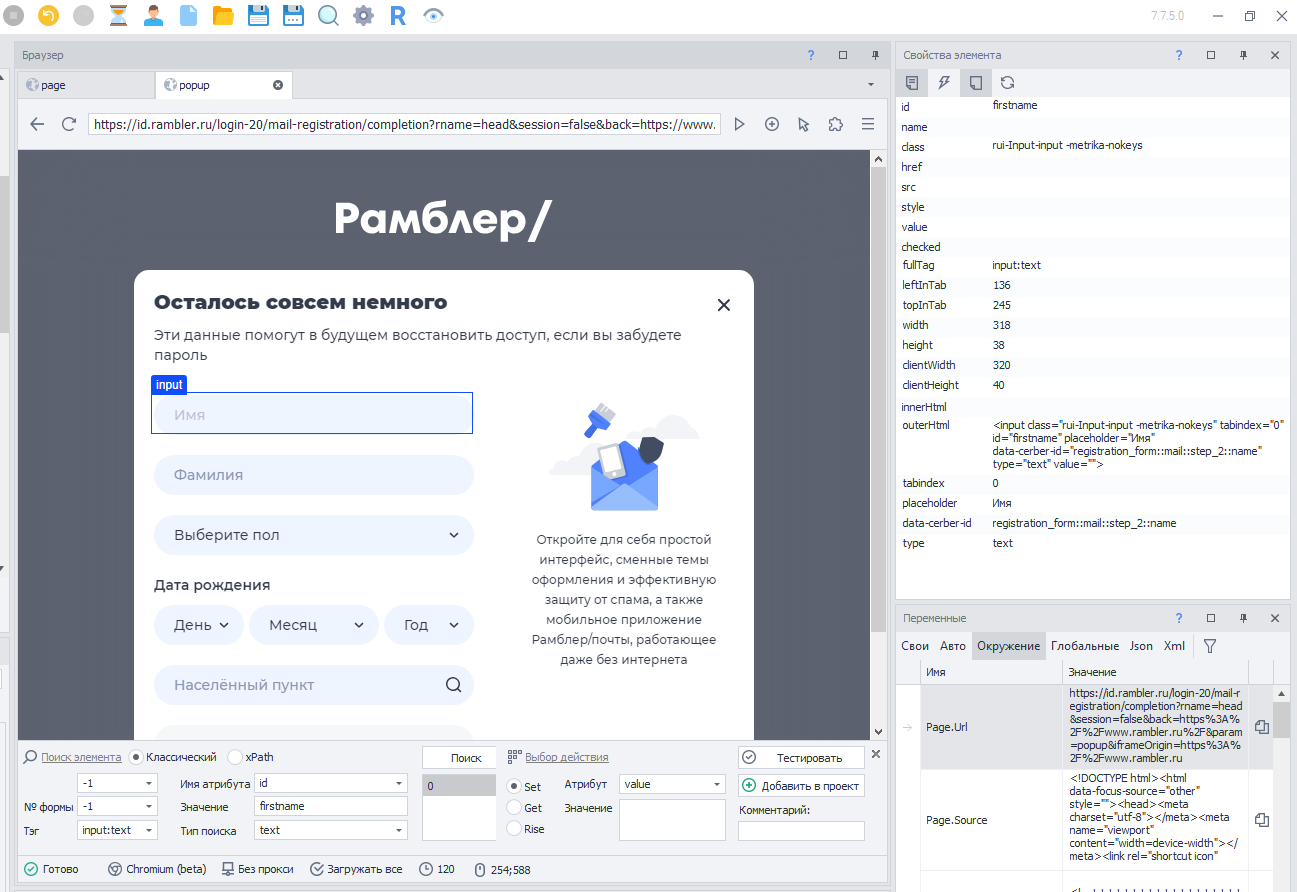Click the Поиск button
Screen dimensions: 1297x892
click(x=459, y=758)
